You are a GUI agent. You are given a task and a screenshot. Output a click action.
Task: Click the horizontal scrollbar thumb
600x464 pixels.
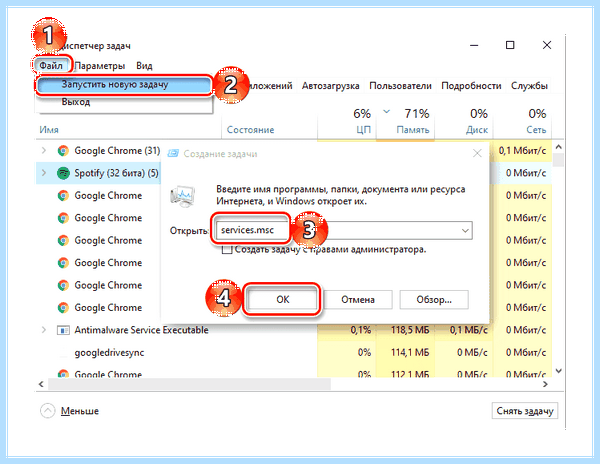point(189,384)
